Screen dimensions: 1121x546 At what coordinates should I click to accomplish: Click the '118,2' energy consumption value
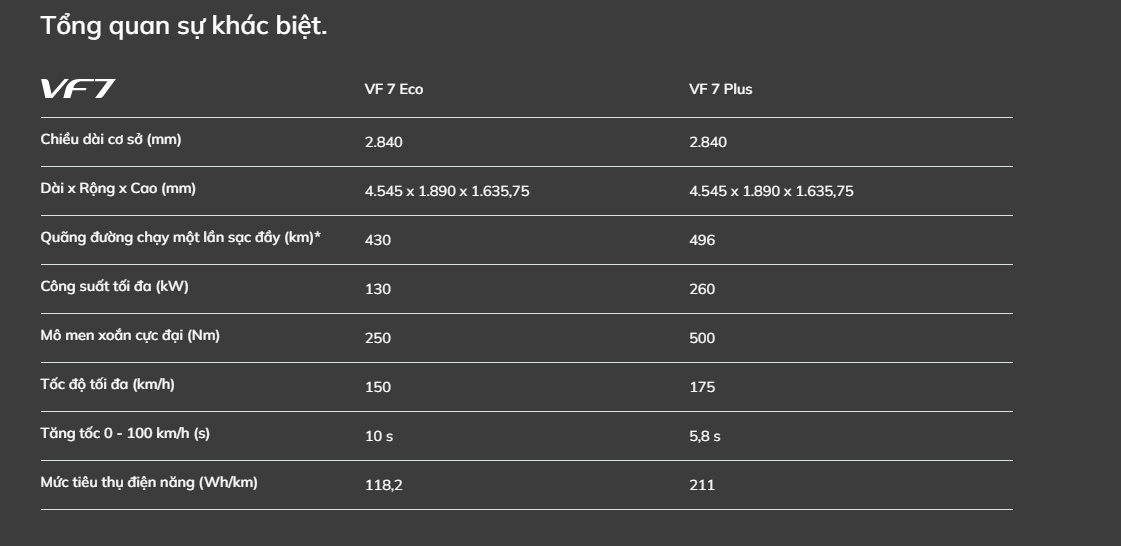point(383,485)
